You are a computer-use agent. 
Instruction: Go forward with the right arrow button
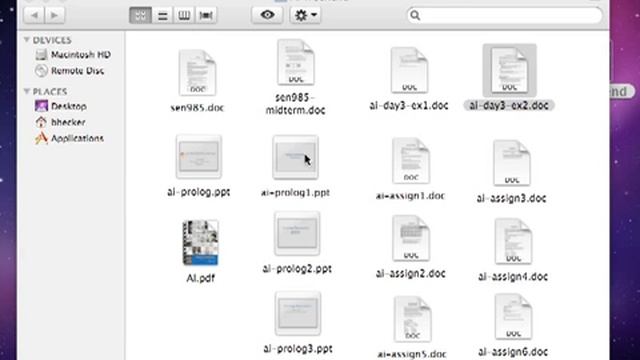coord(54,16)
